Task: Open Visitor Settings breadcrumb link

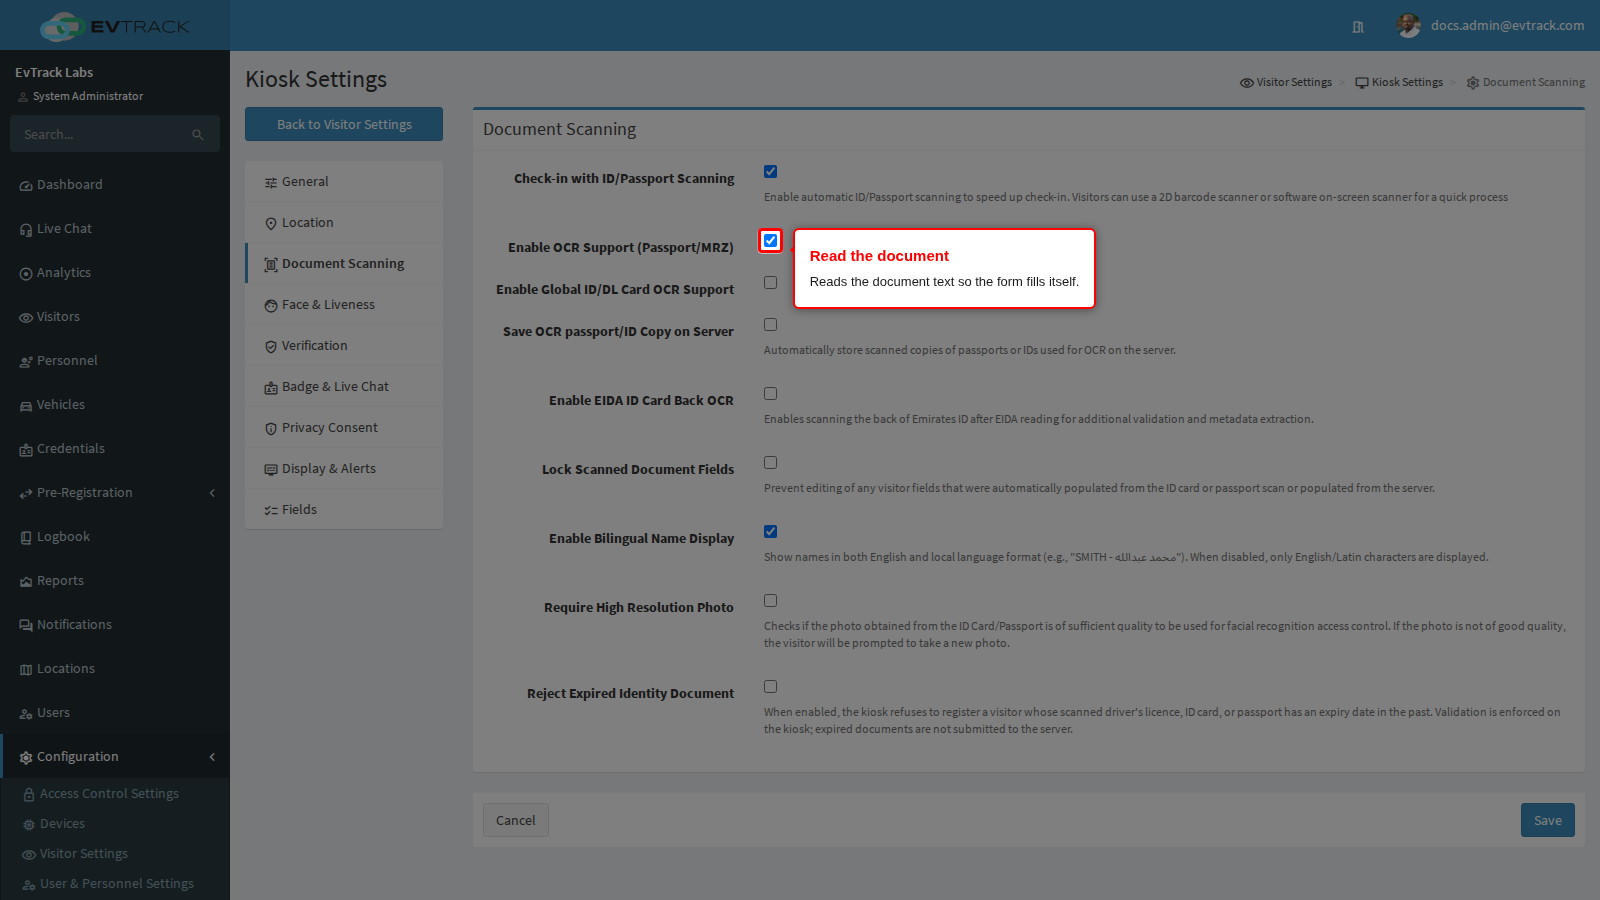Action: click(1286, 82)
